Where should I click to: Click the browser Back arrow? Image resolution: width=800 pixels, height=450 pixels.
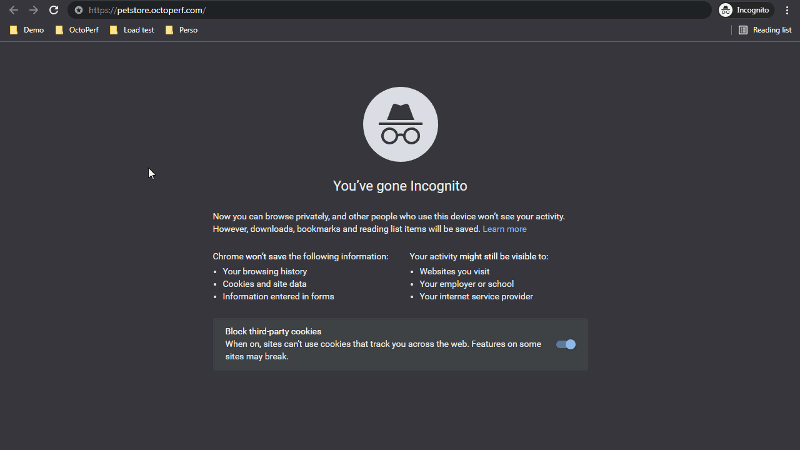[14, 10]
